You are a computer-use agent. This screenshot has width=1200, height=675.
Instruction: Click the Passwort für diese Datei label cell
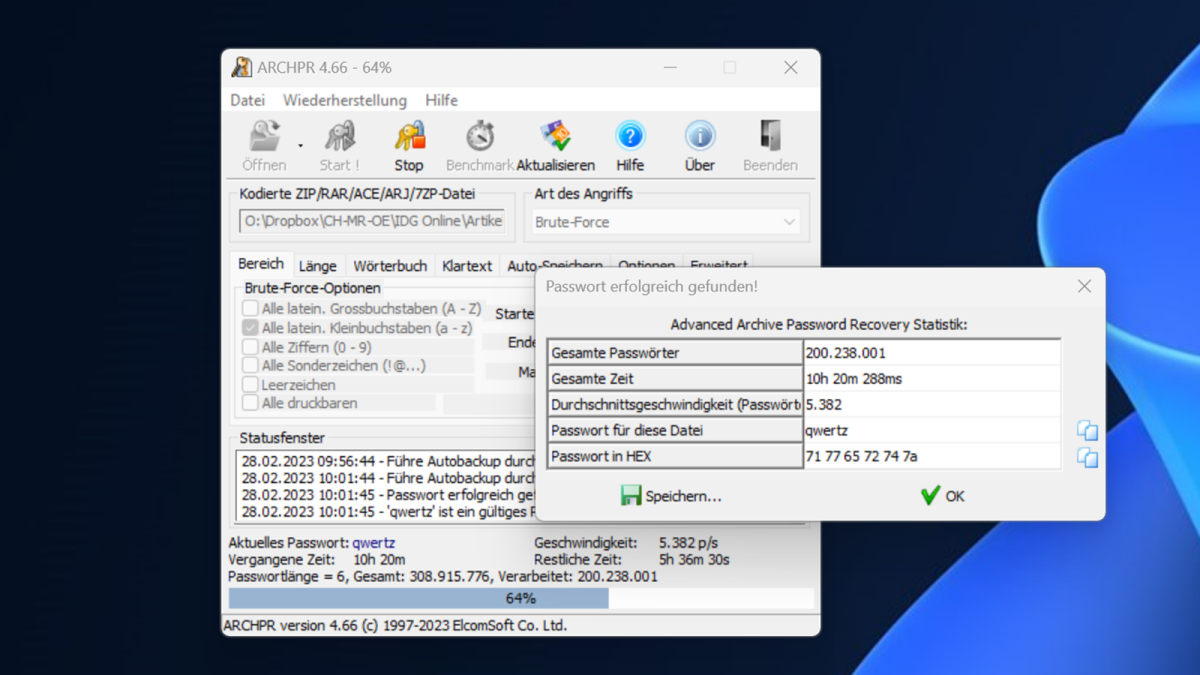tap(676, 431)
